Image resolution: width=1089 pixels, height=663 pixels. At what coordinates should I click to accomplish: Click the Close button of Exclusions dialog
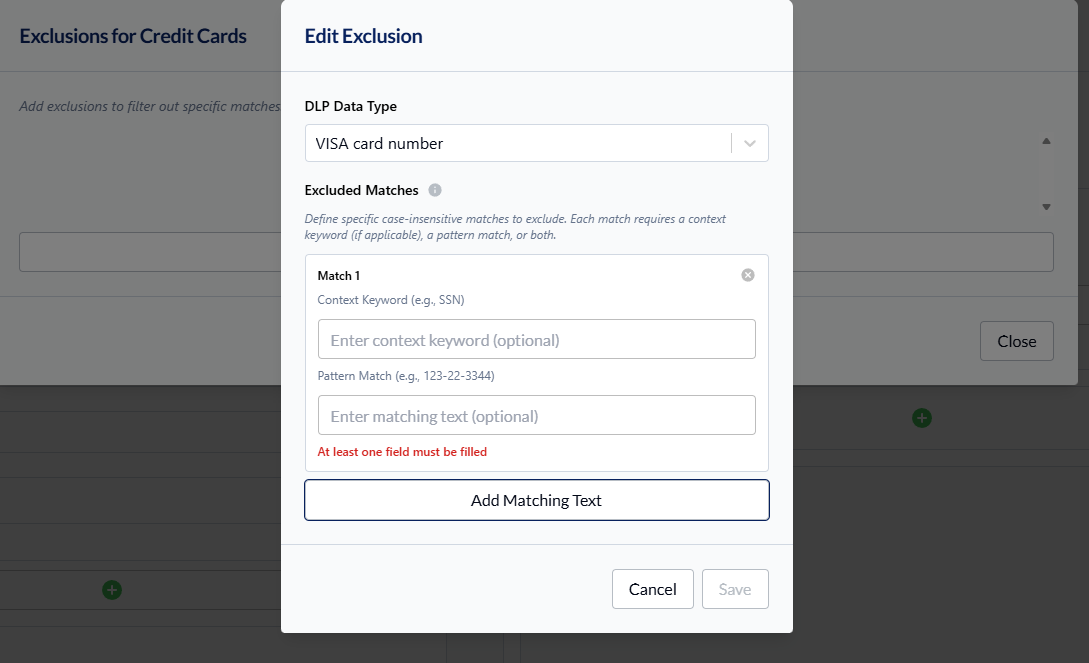pos(1016,341)
